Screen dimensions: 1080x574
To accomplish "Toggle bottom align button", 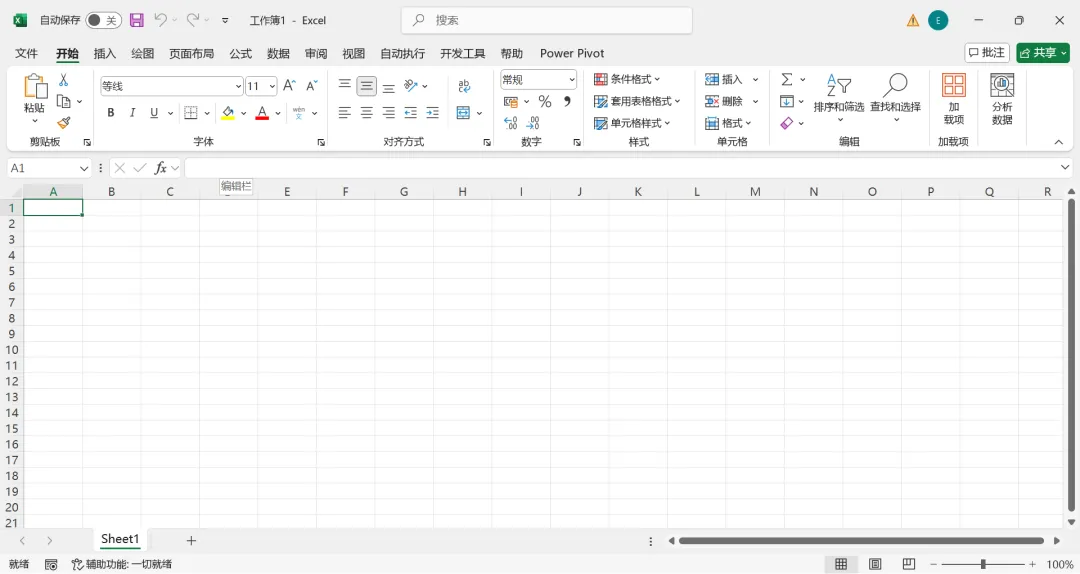I will [388, 87].
